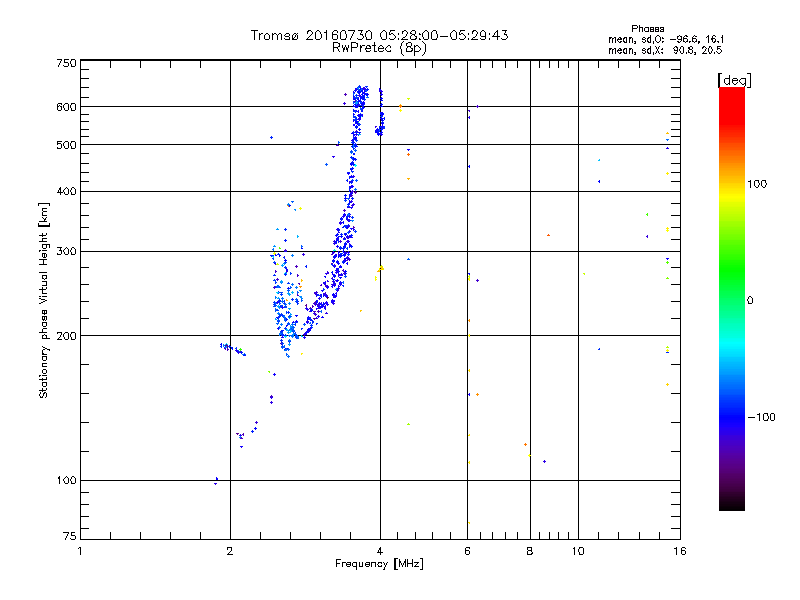Click the 'Phases' heading in the top right

[647, 29]
